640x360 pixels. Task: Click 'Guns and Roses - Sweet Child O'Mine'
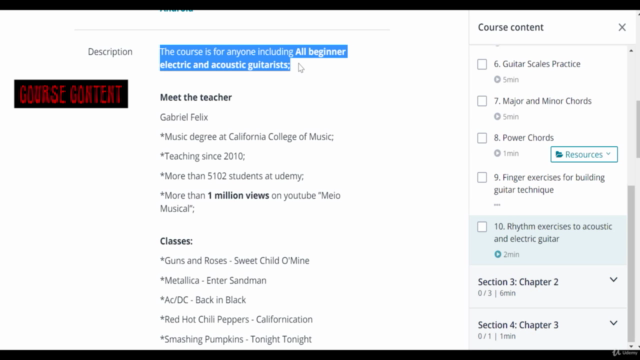(235, 260)
